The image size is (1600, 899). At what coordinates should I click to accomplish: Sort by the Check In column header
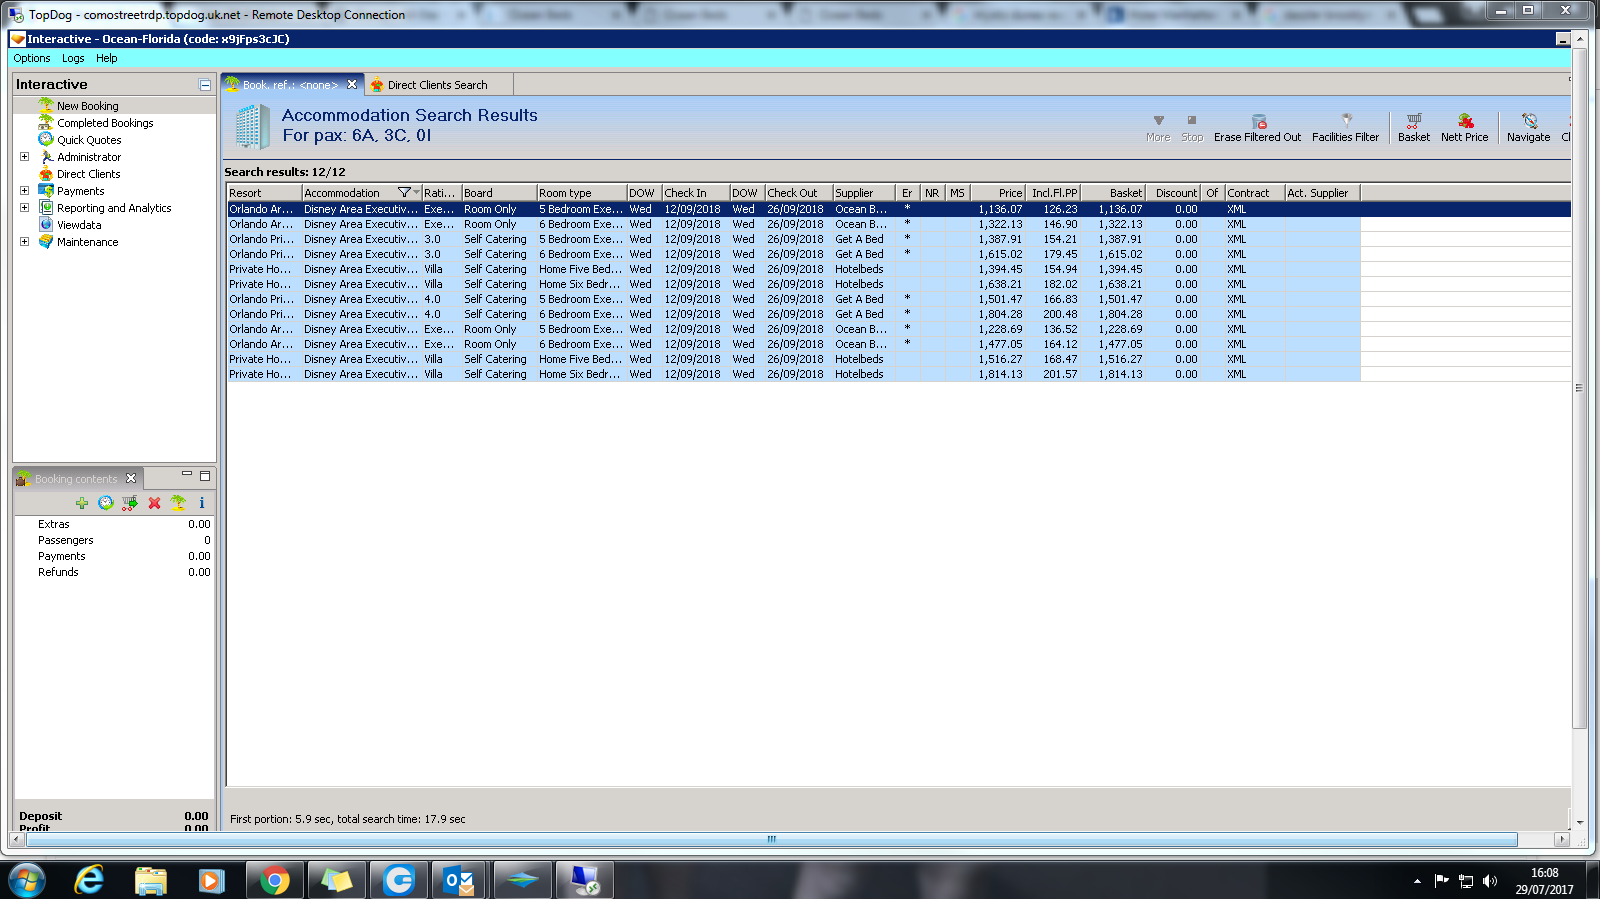point(696,193)
